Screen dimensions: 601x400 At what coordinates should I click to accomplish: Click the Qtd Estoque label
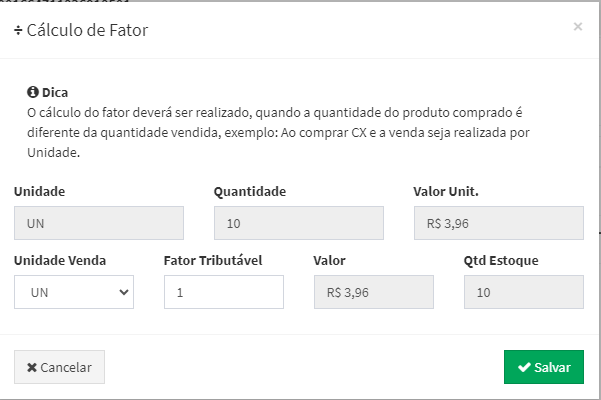pos(501,261)
